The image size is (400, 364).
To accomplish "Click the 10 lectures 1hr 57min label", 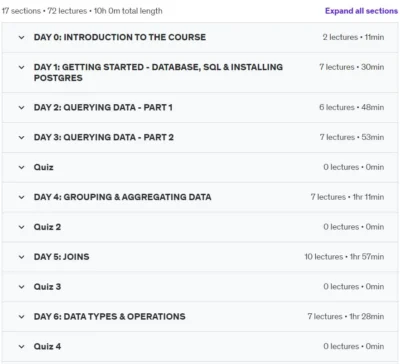I will pos(344,257).
